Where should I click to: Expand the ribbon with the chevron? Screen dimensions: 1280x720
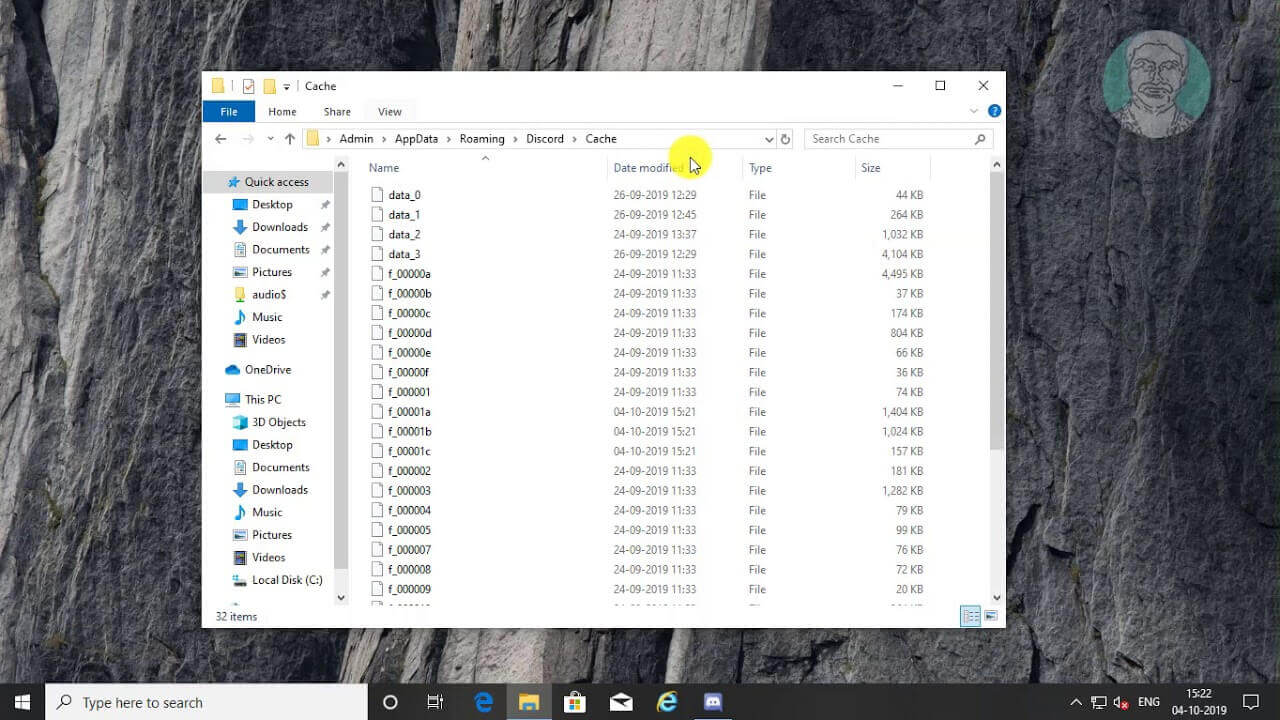974,111
